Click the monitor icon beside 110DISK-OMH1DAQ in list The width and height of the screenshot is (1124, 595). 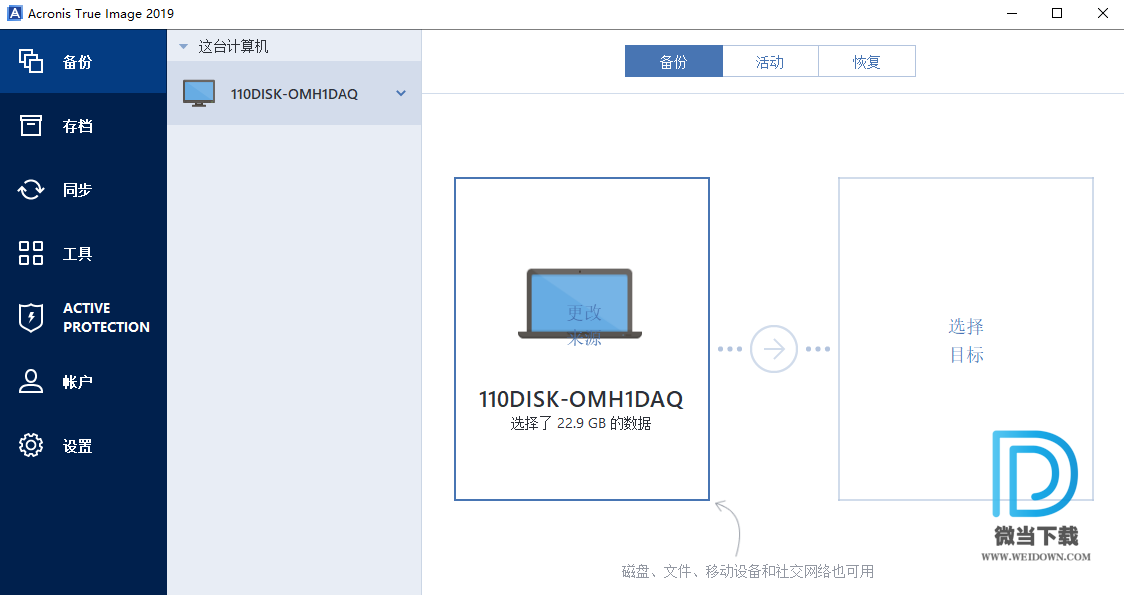click(199, 93)
